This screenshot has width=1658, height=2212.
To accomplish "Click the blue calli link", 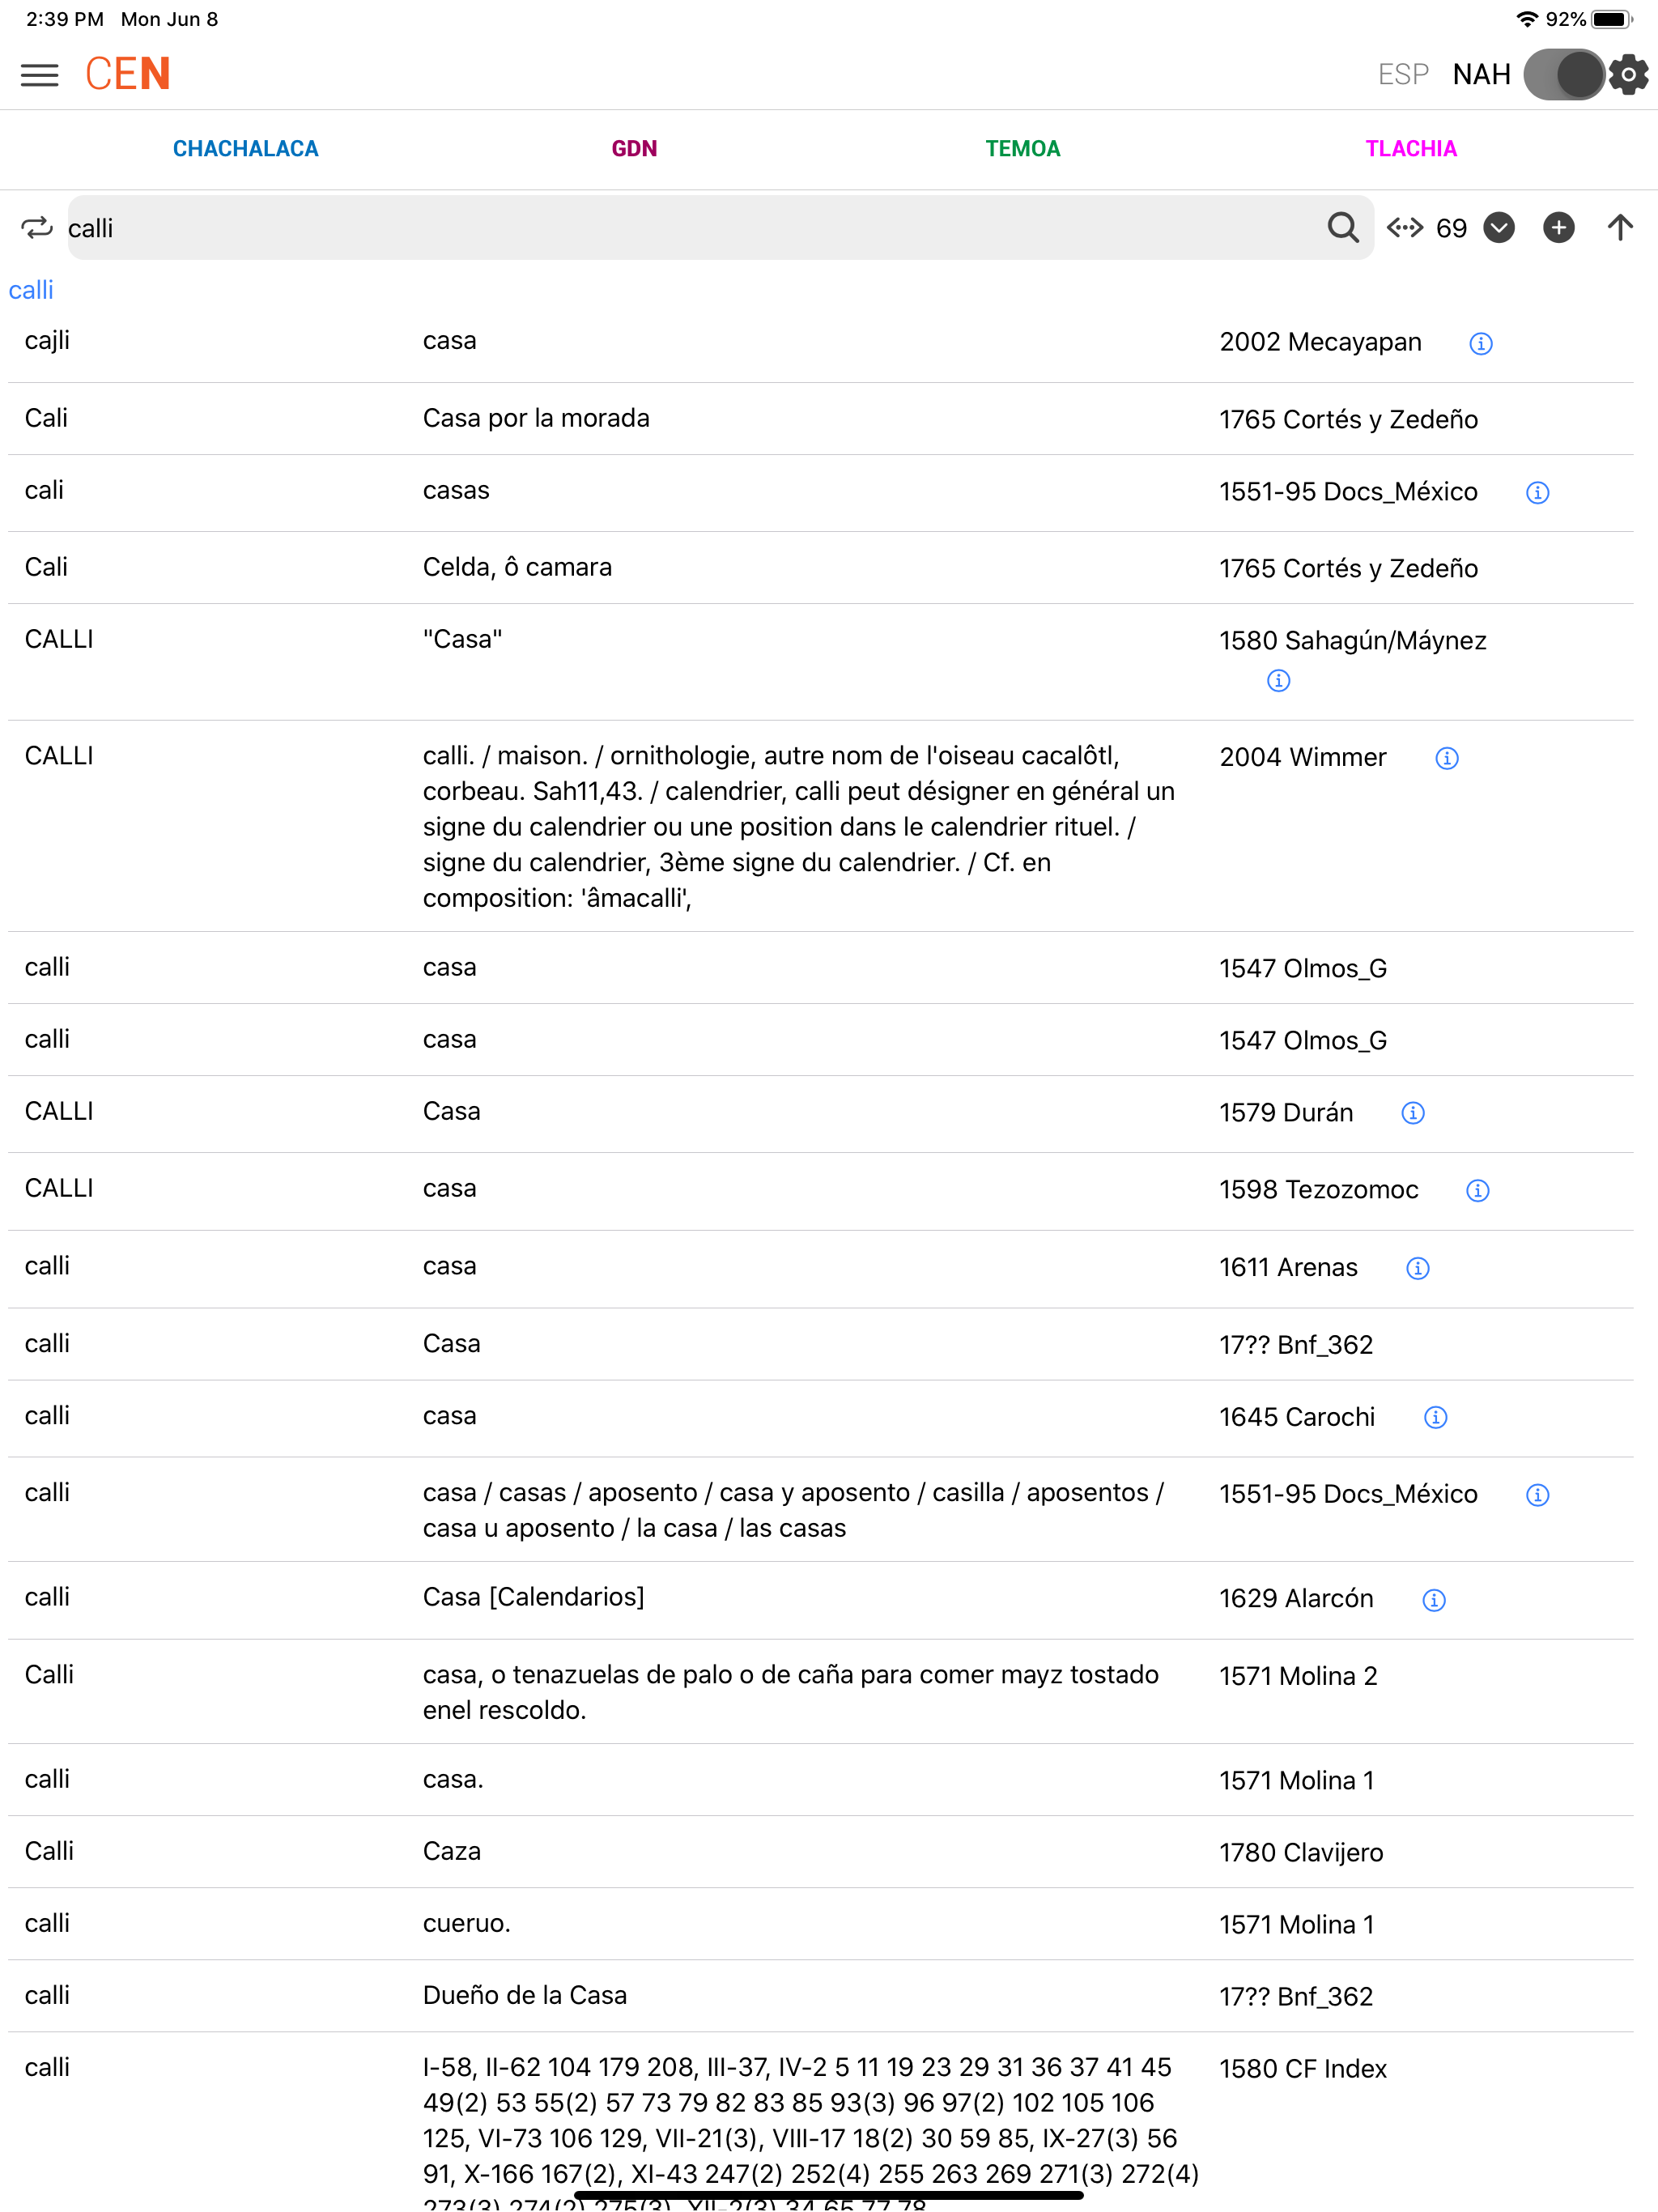I will tap(31, 291).
